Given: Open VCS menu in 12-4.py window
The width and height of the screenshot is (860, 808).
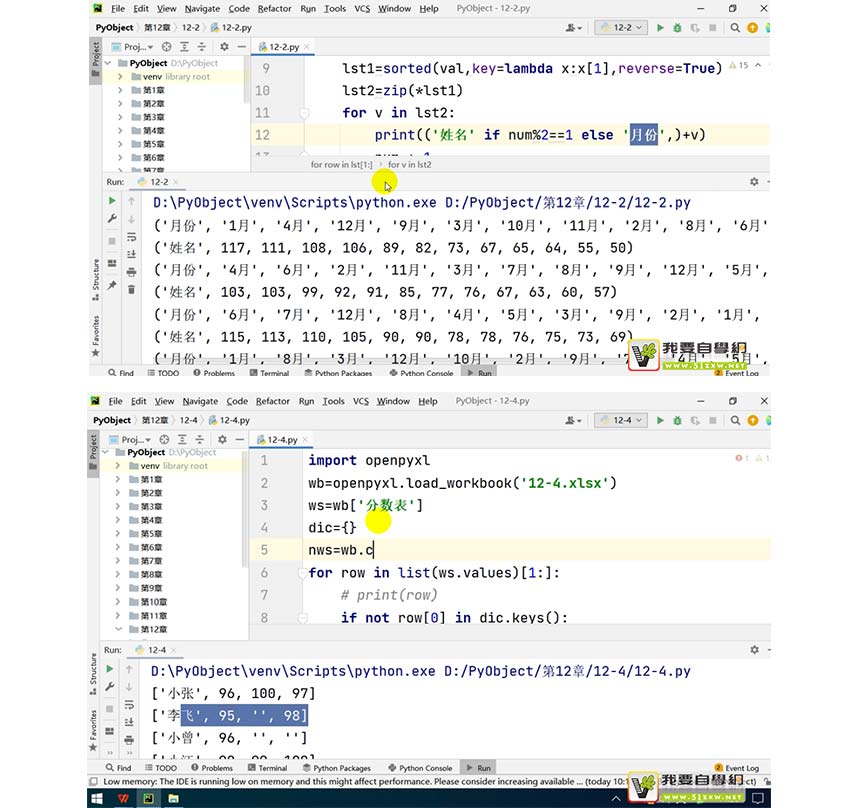Looking at the screenshot, I should click(361, 401).
